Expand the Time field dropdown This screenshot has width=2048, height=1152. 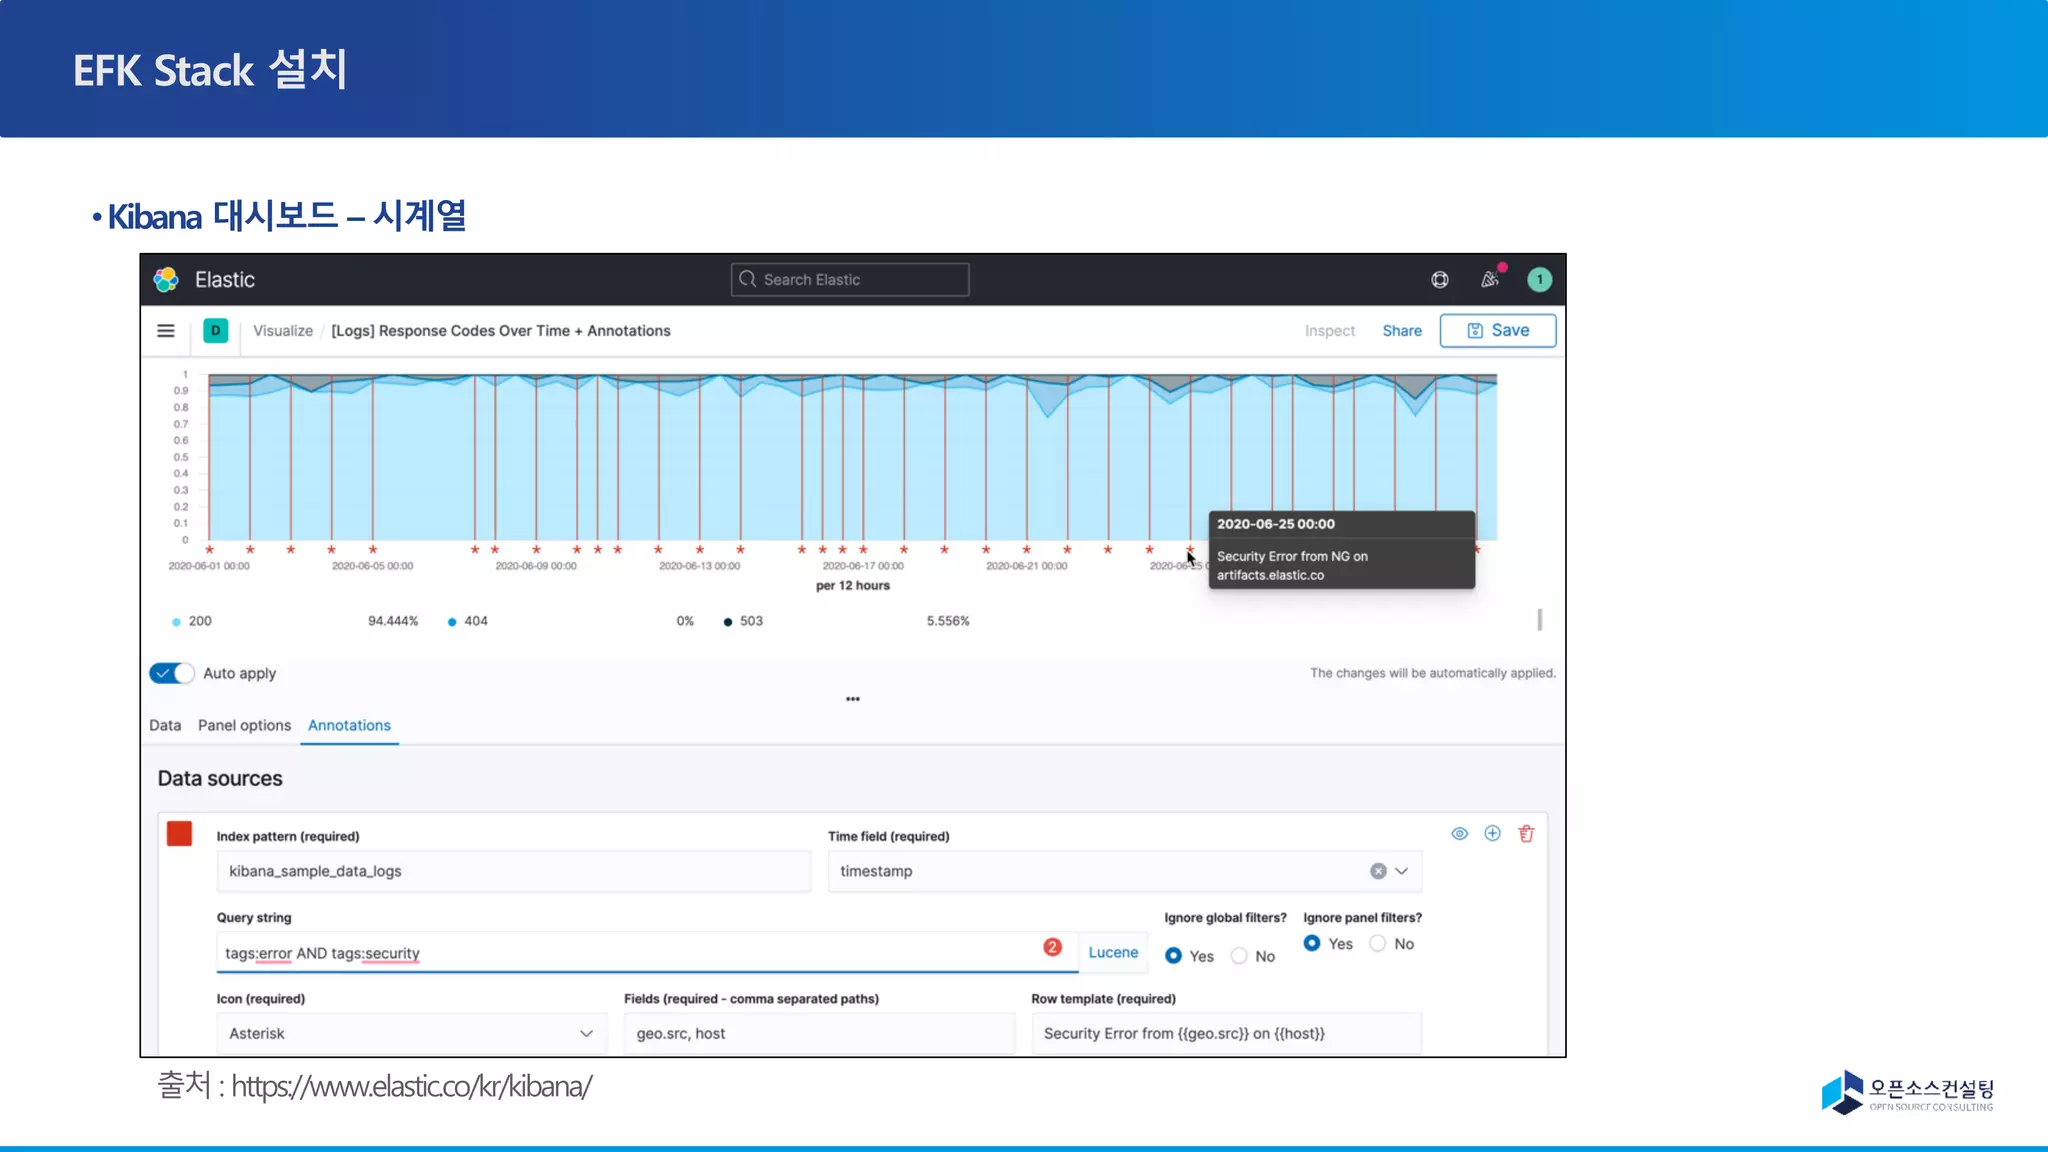coord(1402,871)
